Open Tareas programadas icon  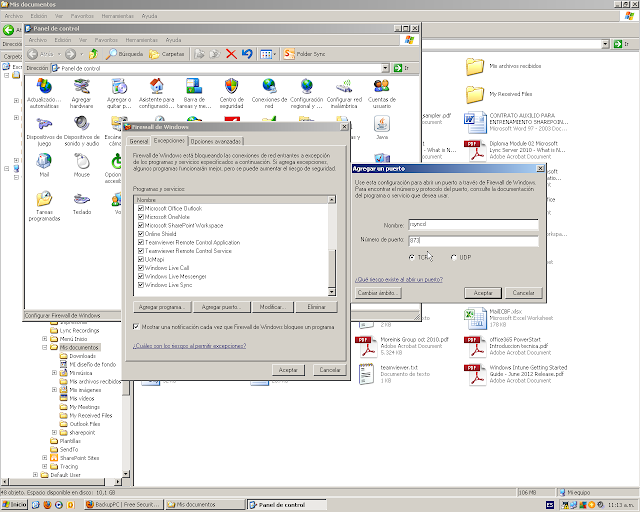point(44,206)
